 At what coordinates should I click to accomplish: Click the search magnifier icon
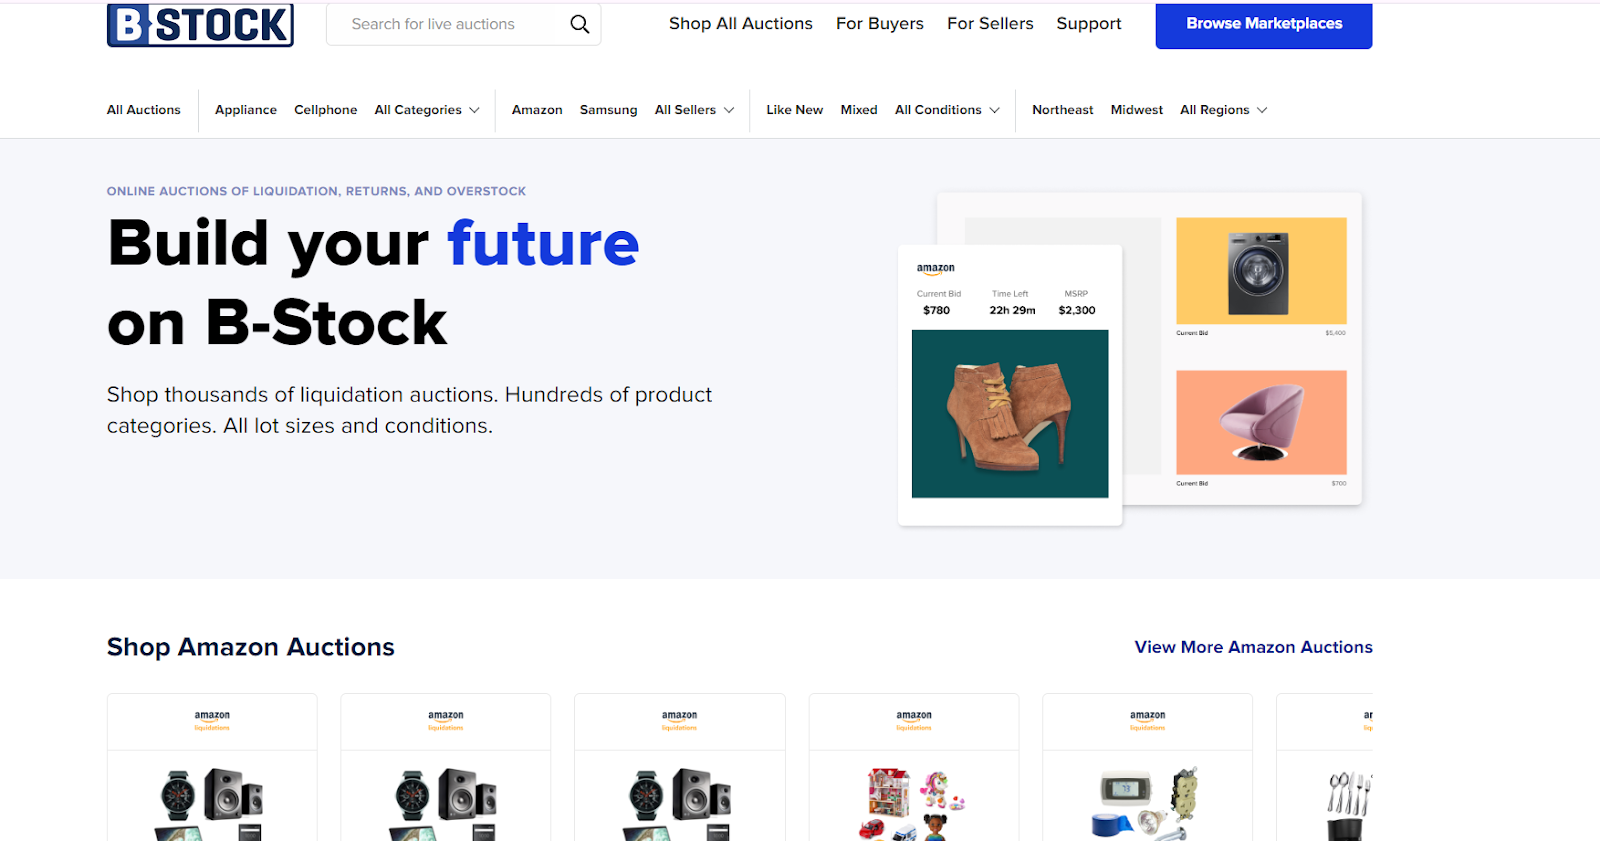[580, 24]
